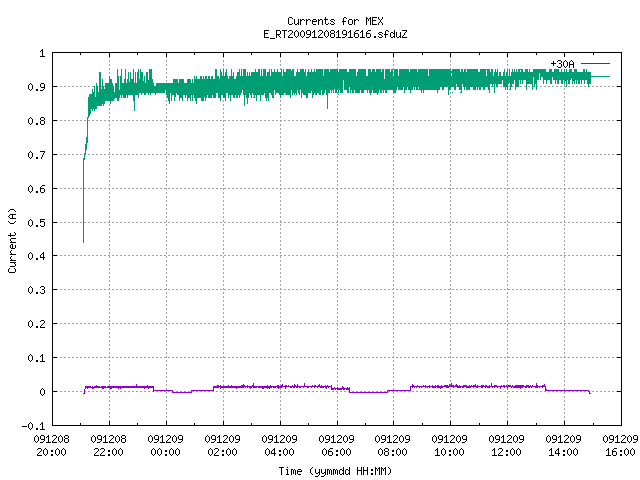Click the y-axis tick label '0.2'
640x480 pixels.
tap(36, 324)
